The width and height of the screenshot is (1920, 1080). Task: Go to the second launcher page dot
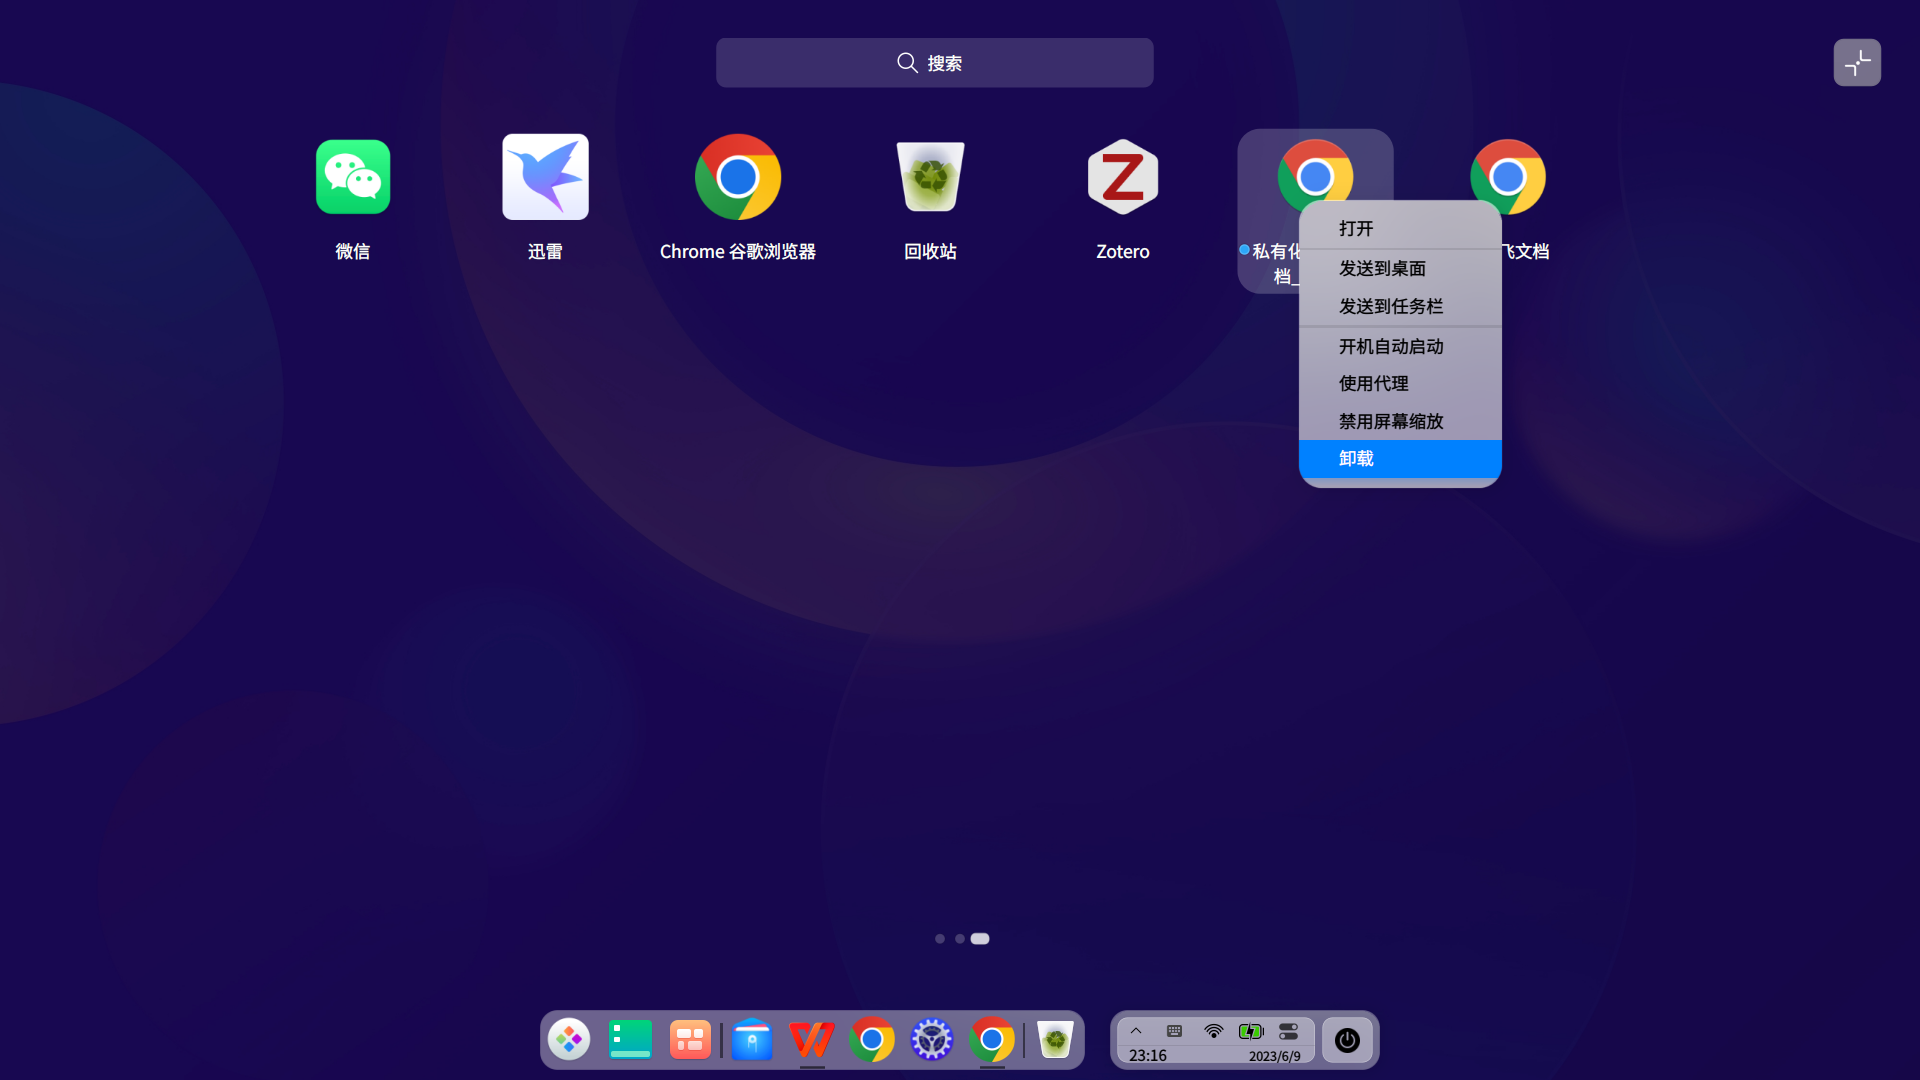[960, 939]
